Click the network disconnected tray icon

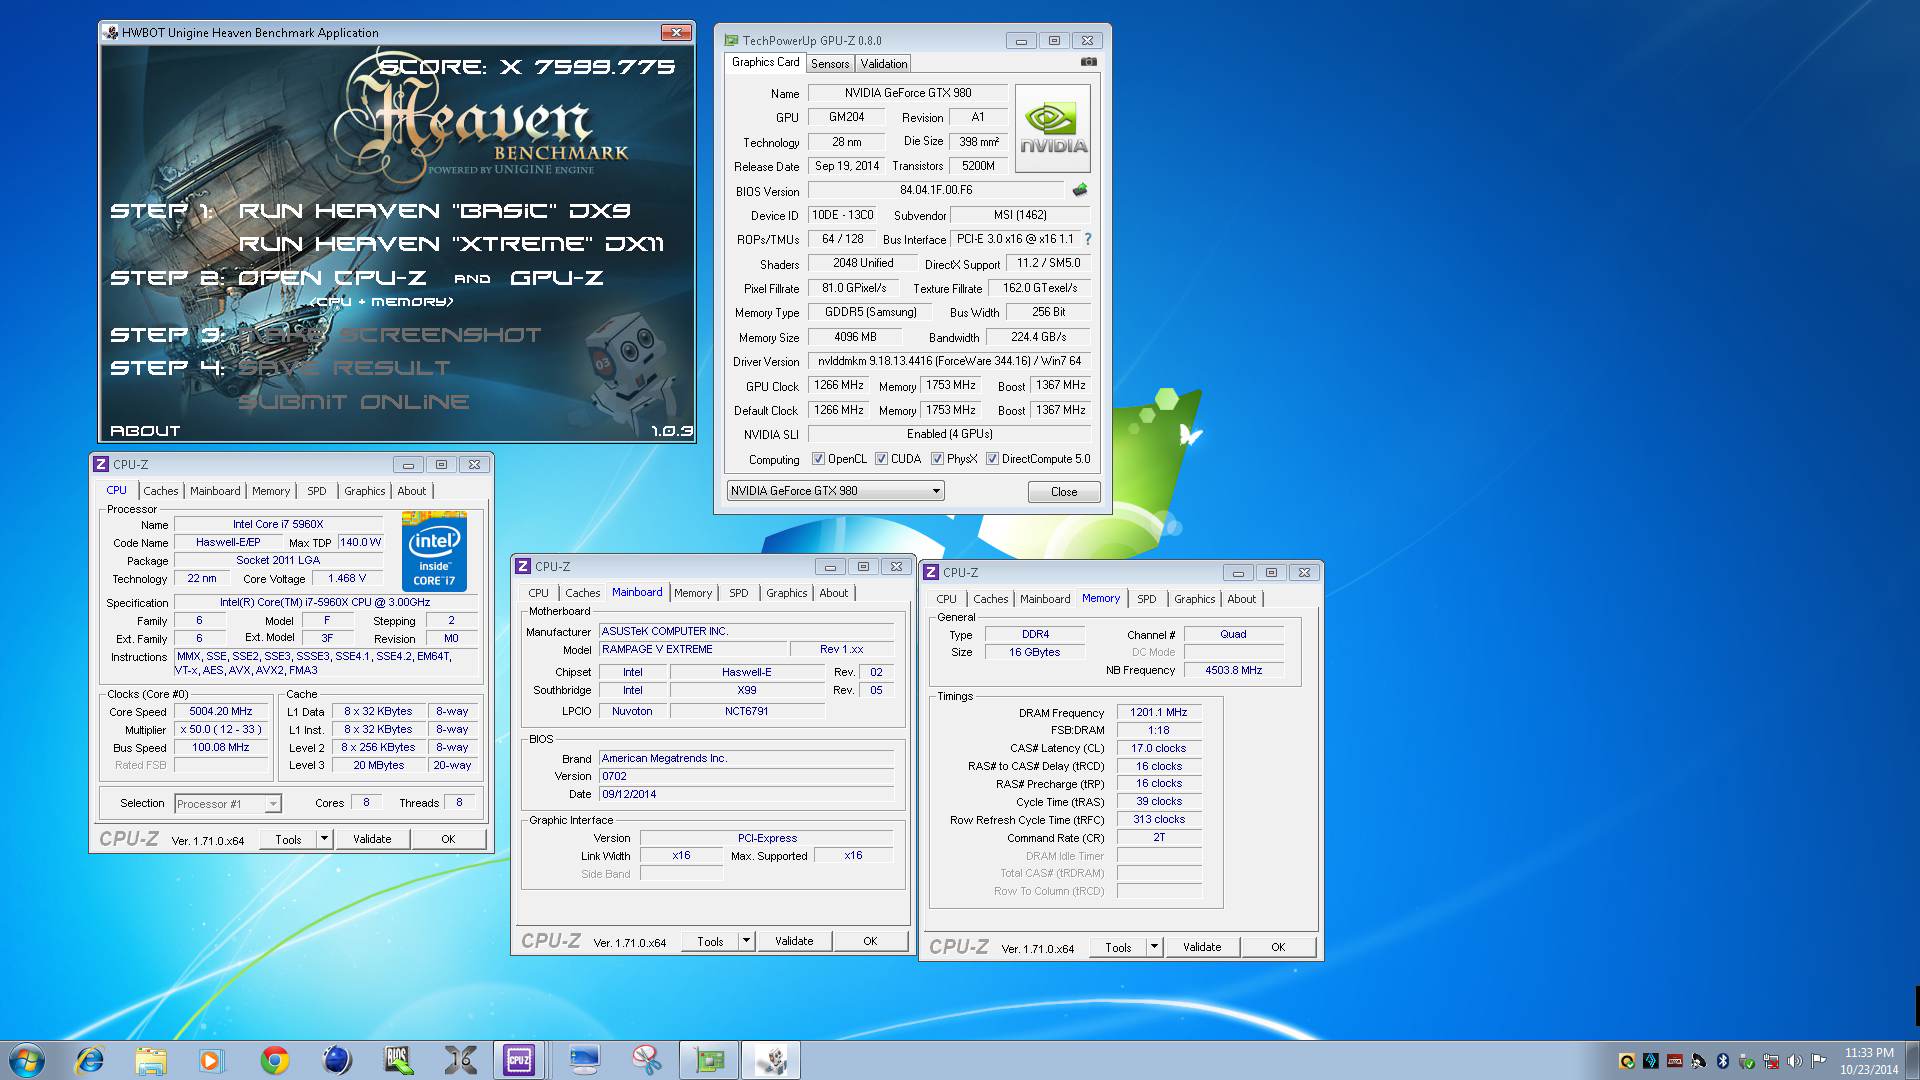tap(1771, 1062)
